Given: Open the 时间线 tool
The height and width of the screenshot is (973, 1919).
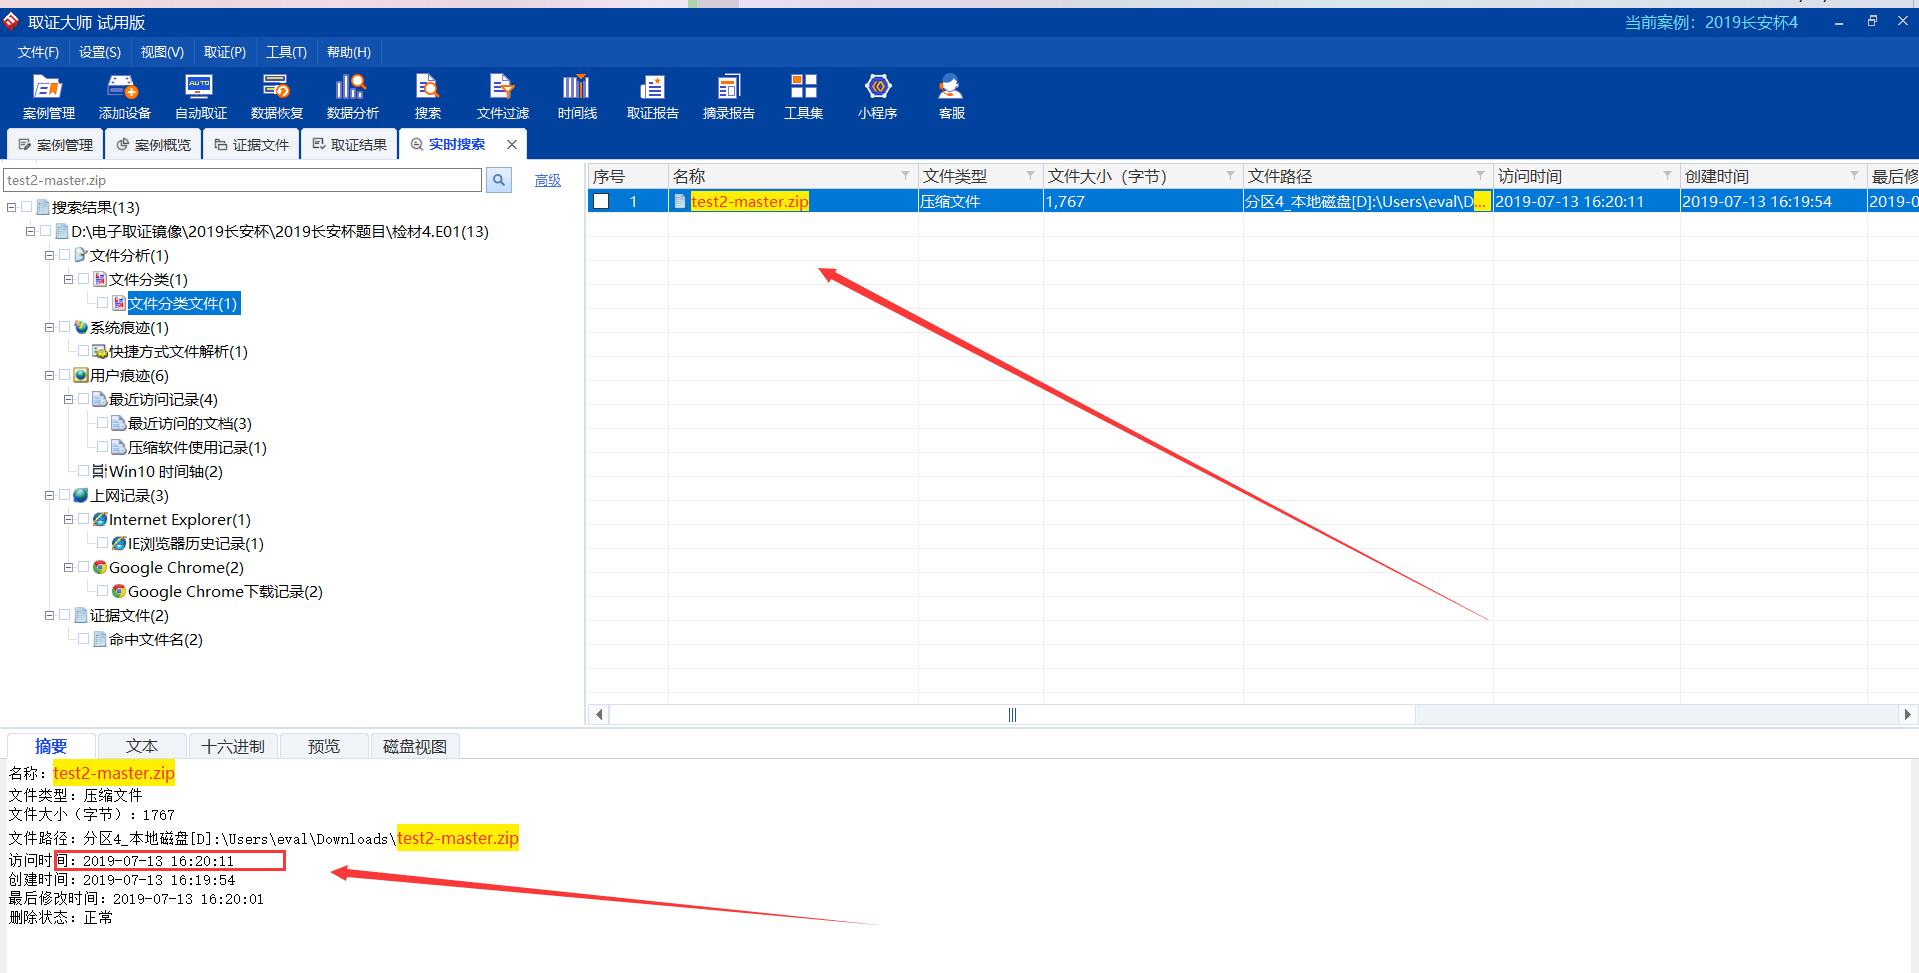Looking at the screenshot, I should [577, 97].
